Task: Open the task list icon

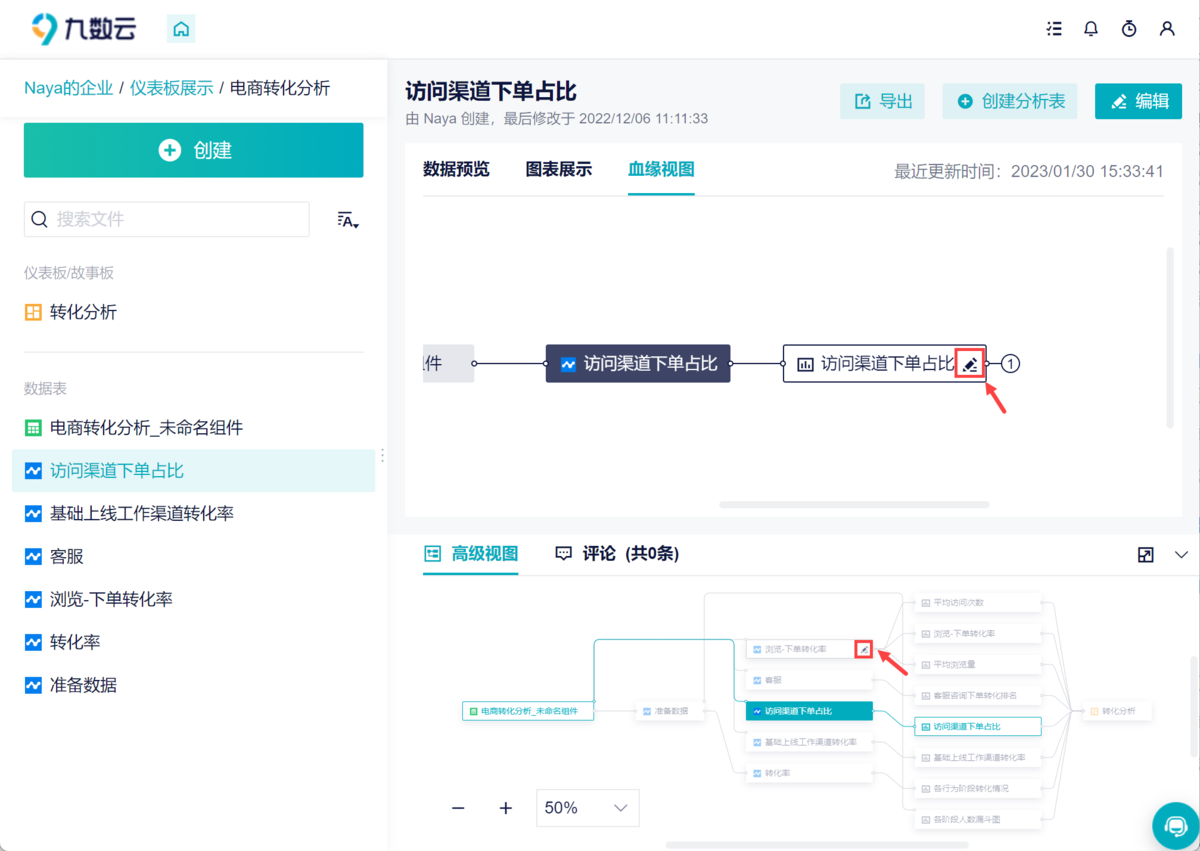Action: [x=1054, y=29]
